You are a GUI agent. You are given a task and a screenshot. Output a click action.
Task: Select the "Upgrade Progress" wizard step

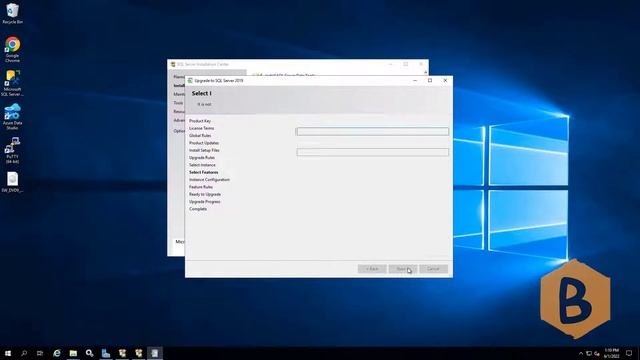[x=204, y=202]
